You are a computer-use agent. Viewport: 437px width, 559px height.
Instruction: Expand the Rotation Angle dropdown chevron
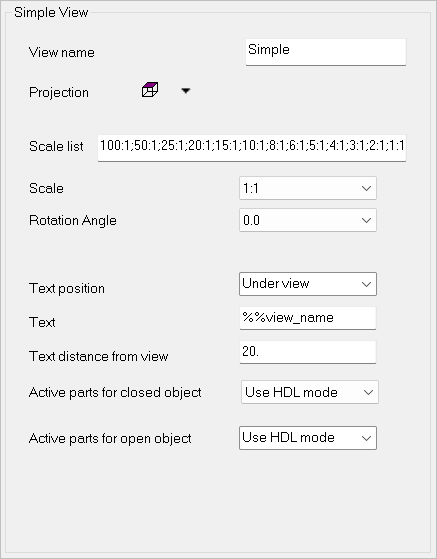click(x=366, y=220)
